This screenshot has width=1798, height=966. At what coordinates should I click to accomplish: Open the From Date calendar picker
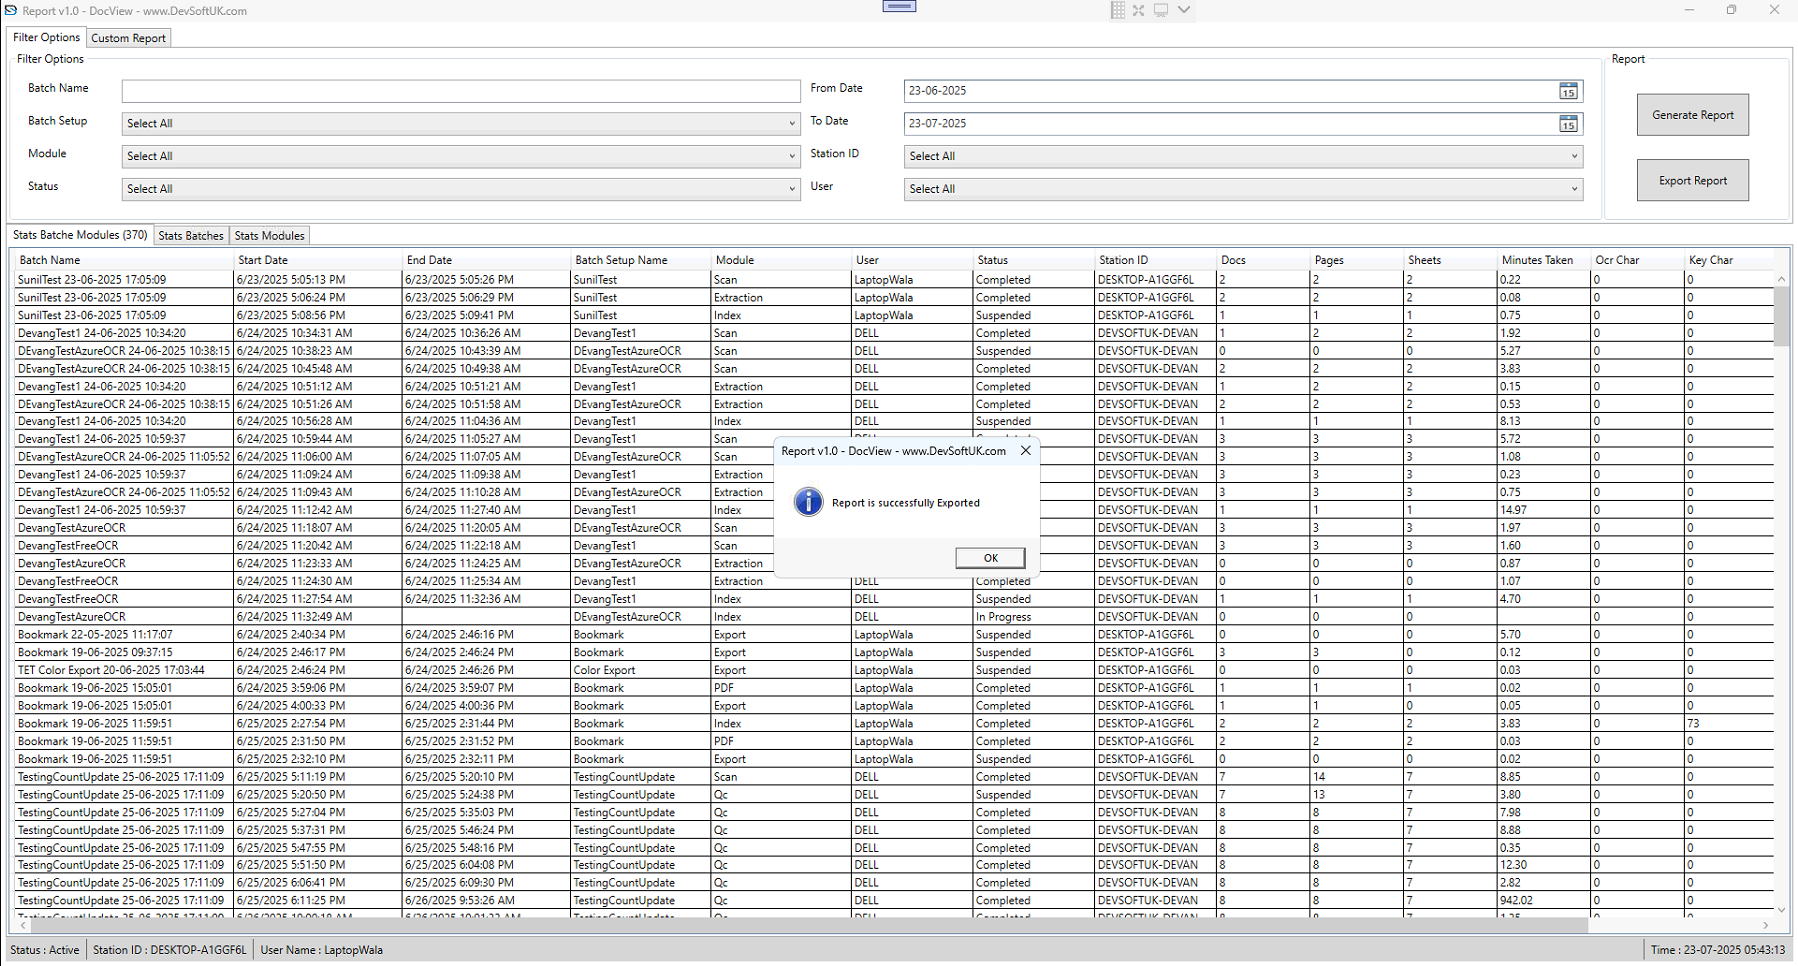pos(1569,90)
